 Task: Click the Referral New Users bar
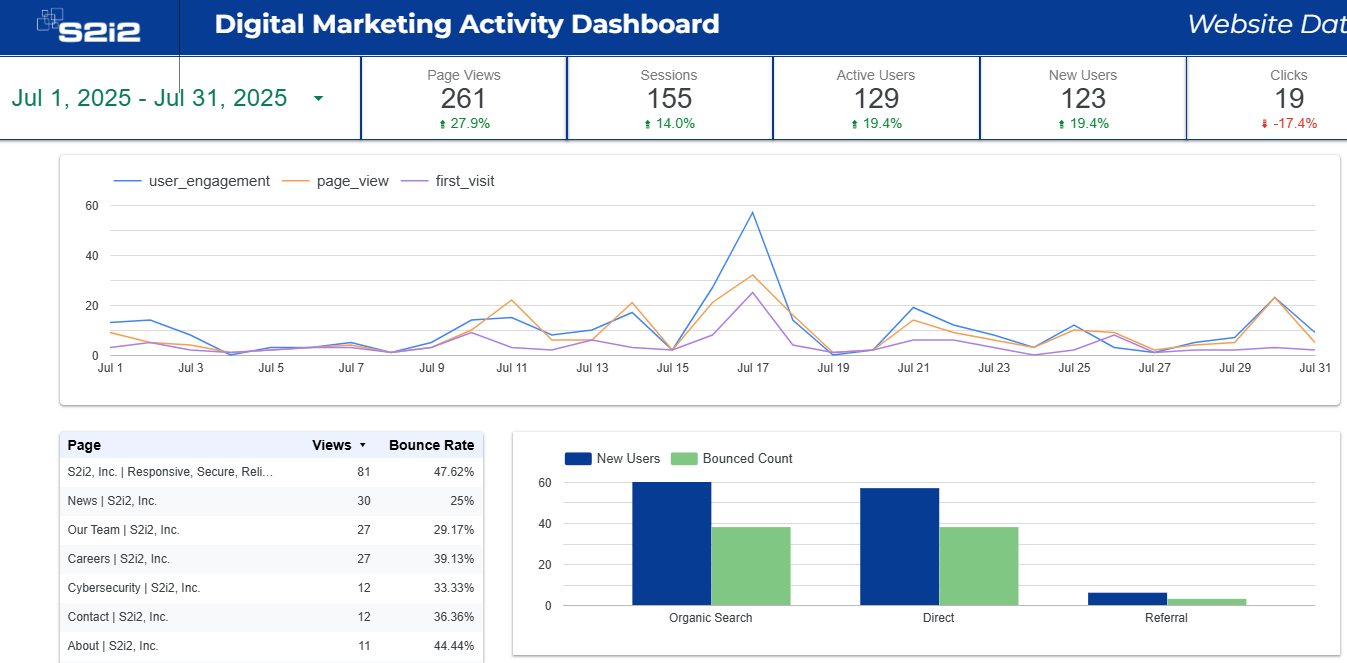[x=1127, y=599]
